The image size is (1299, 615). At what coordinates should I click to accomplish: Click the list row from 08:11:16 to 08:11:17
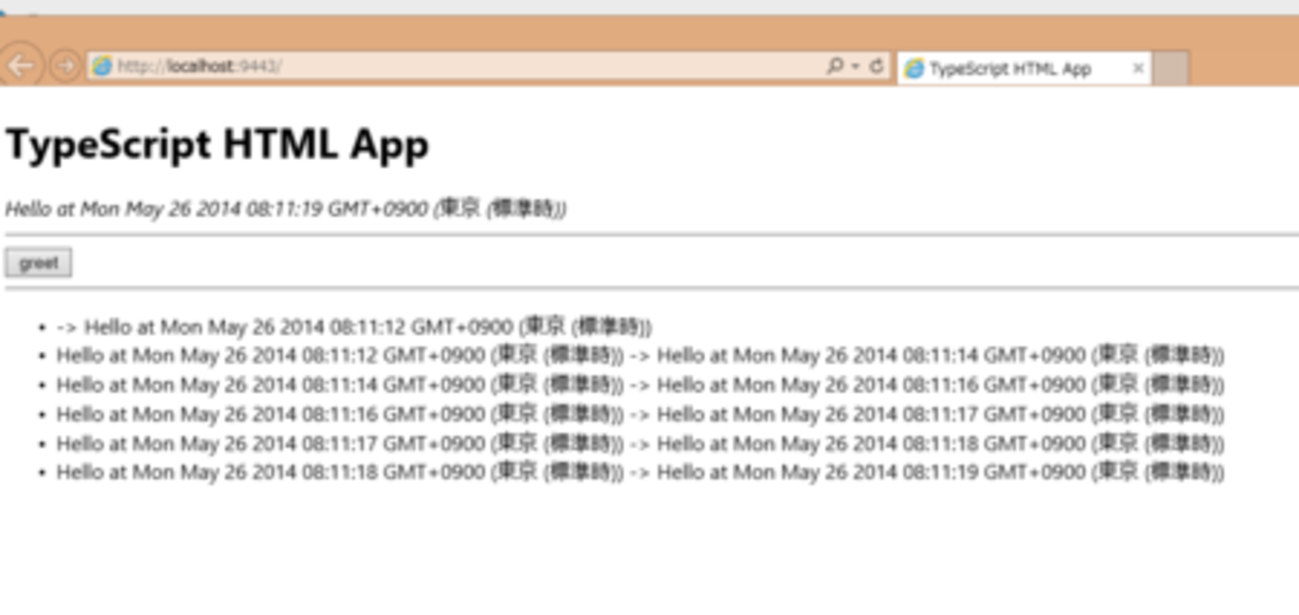tap(640, 413)
